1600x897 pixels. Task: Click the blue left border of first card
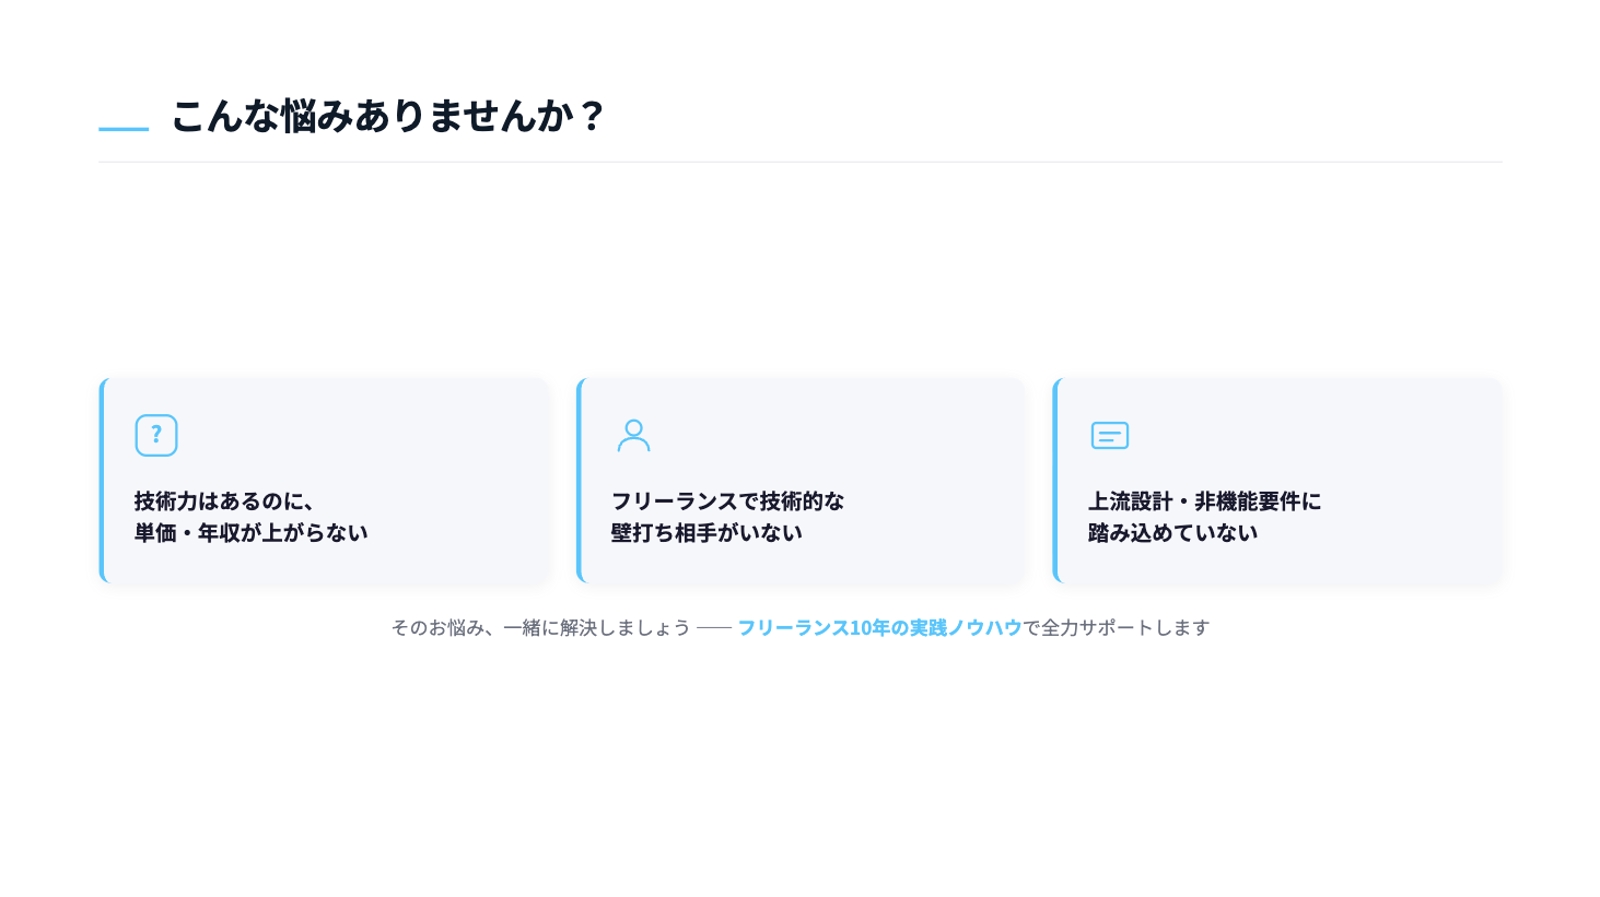(x=103, y=479)
